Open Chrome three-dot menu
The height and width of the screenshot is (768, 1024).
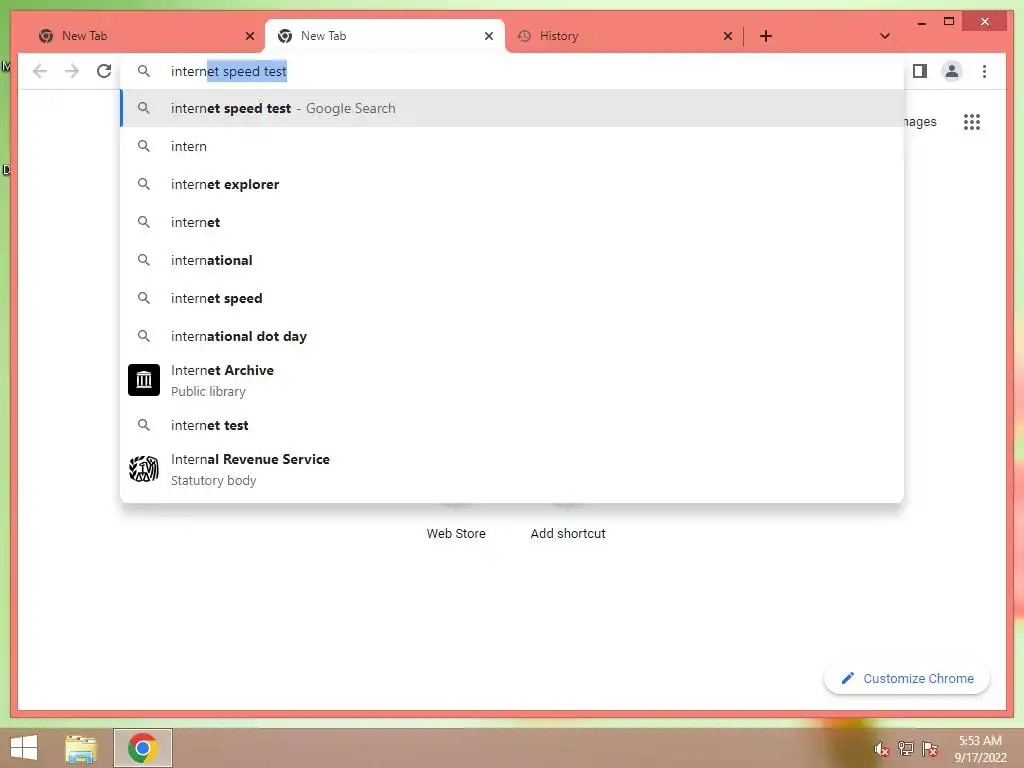tap(984, 71)
